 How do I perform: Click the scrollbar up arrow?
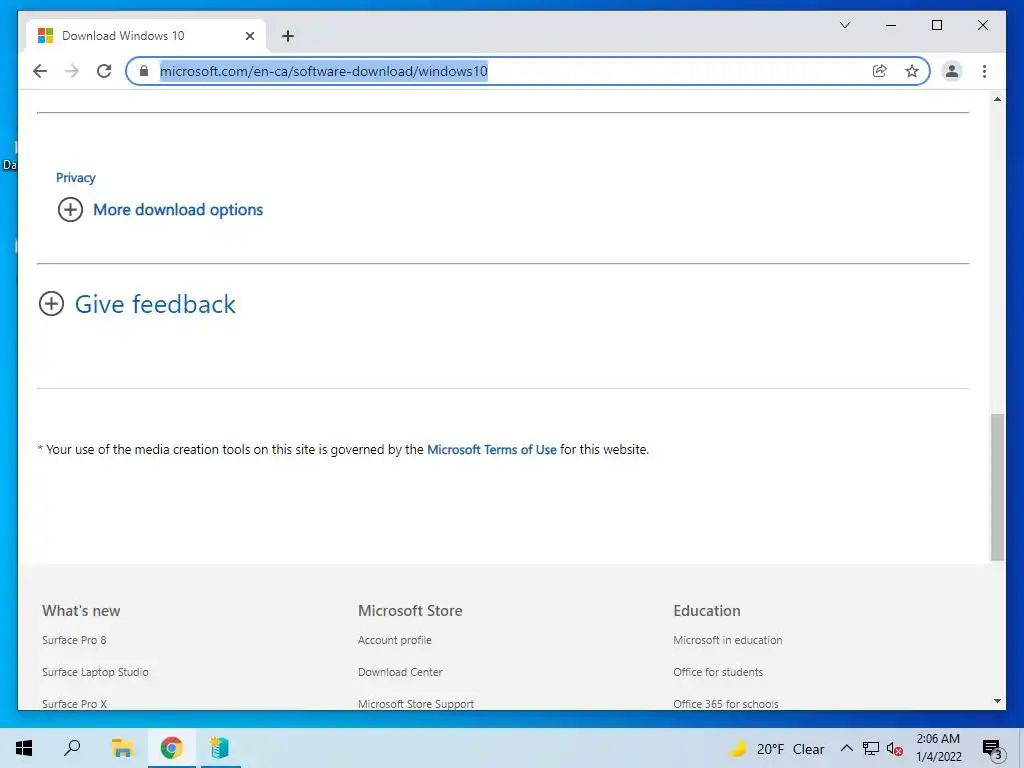pos(997,99)
